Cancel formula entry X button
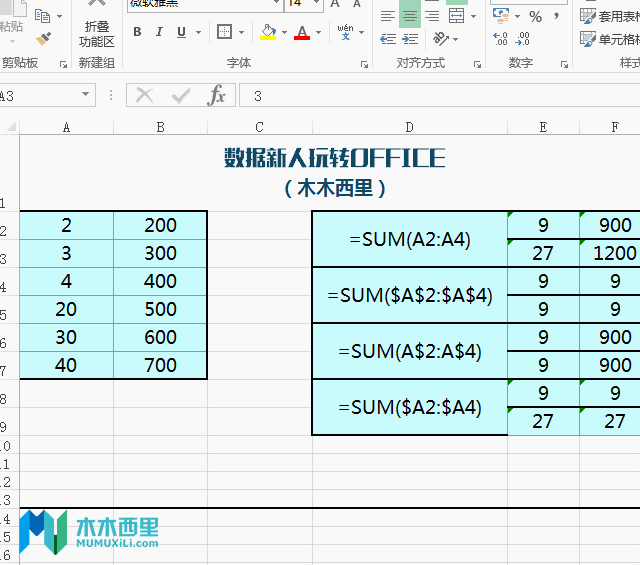 pos(144,96)
